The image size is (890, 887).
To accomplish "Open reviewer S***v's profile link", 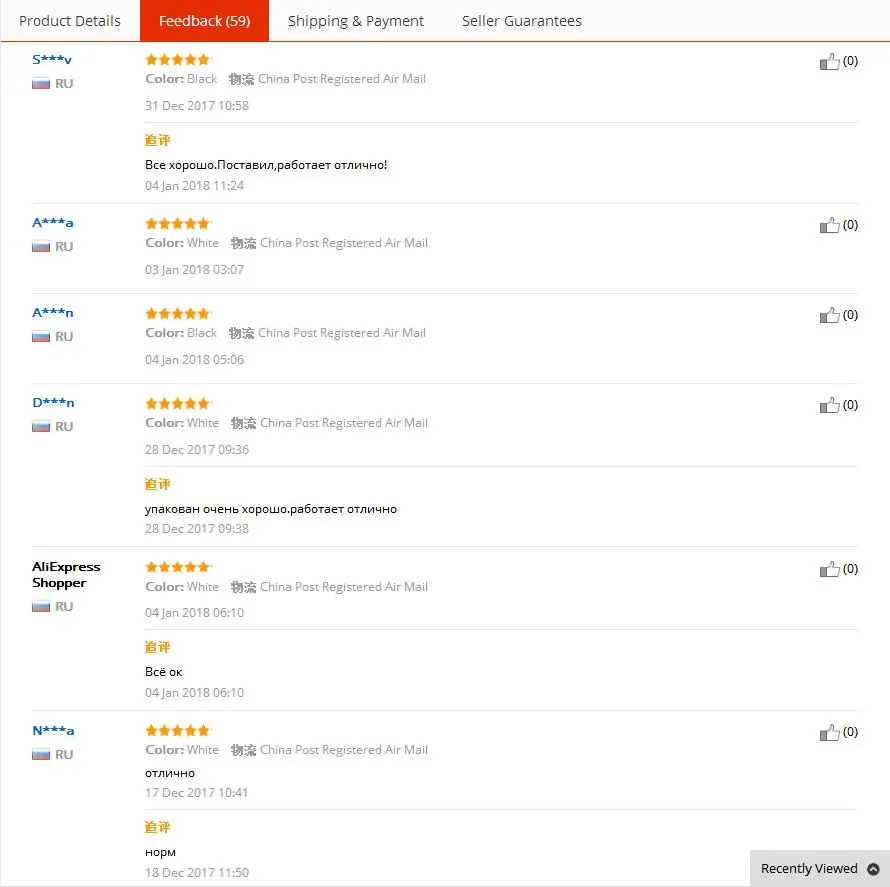I will [52, 60].
